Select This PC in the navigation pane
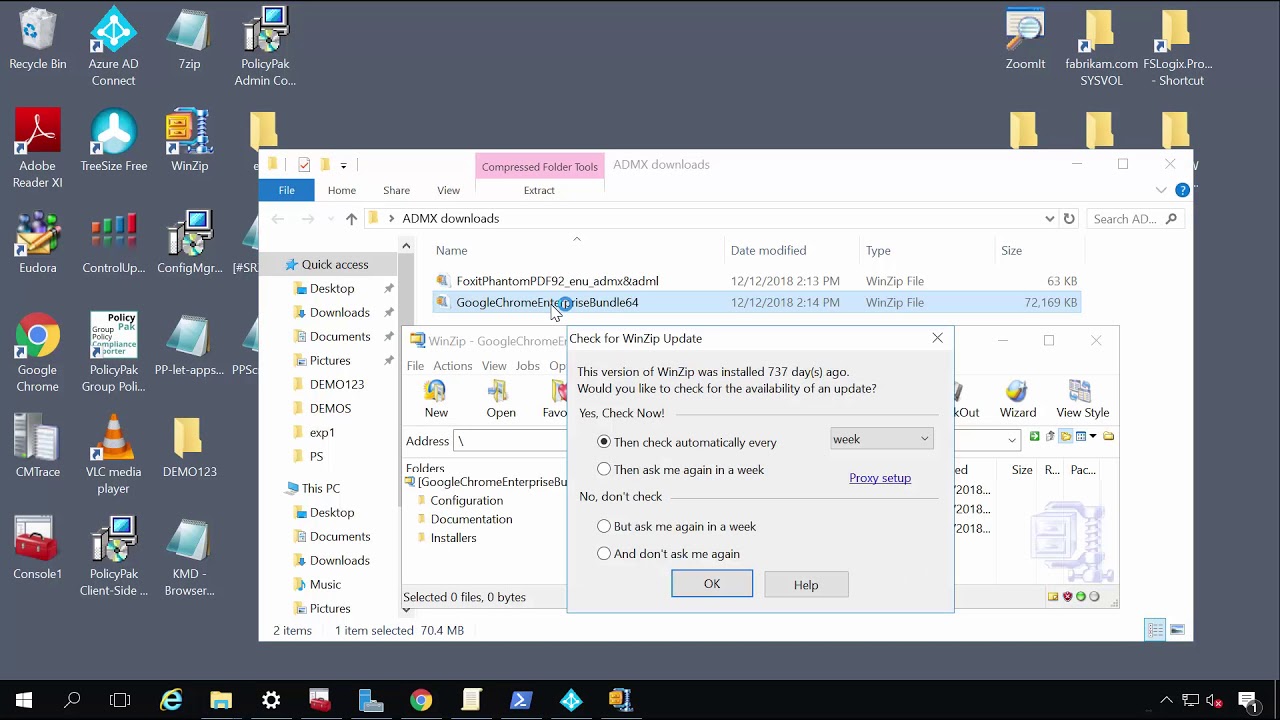 point(320,488)
